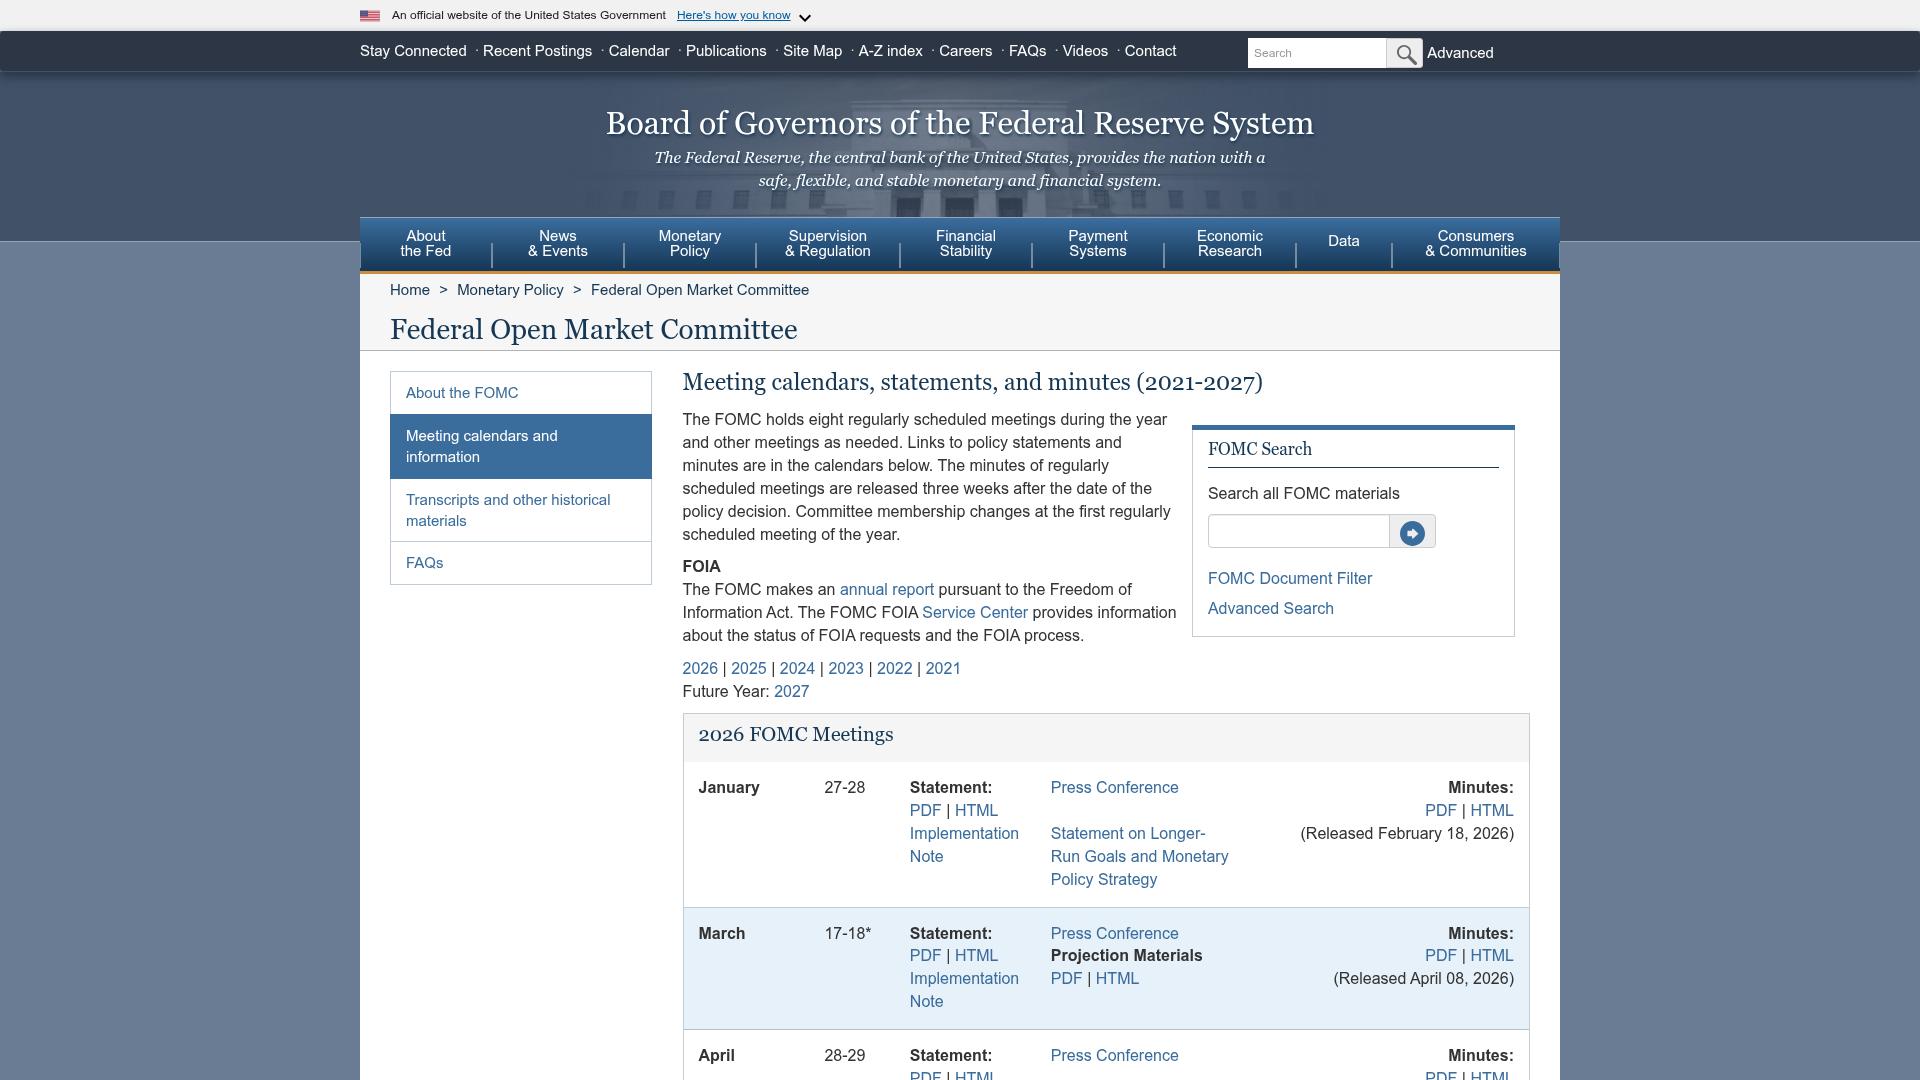Open the Consumers & Communities menu
Screen dimensions: 1920x1080
[1476, 244]
